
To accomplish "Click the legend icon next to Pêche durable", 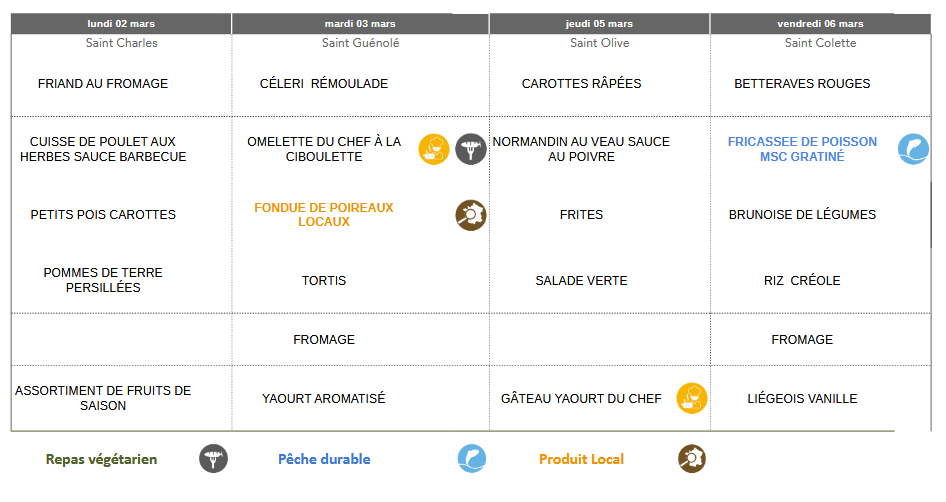I will [x=472, y=459].
